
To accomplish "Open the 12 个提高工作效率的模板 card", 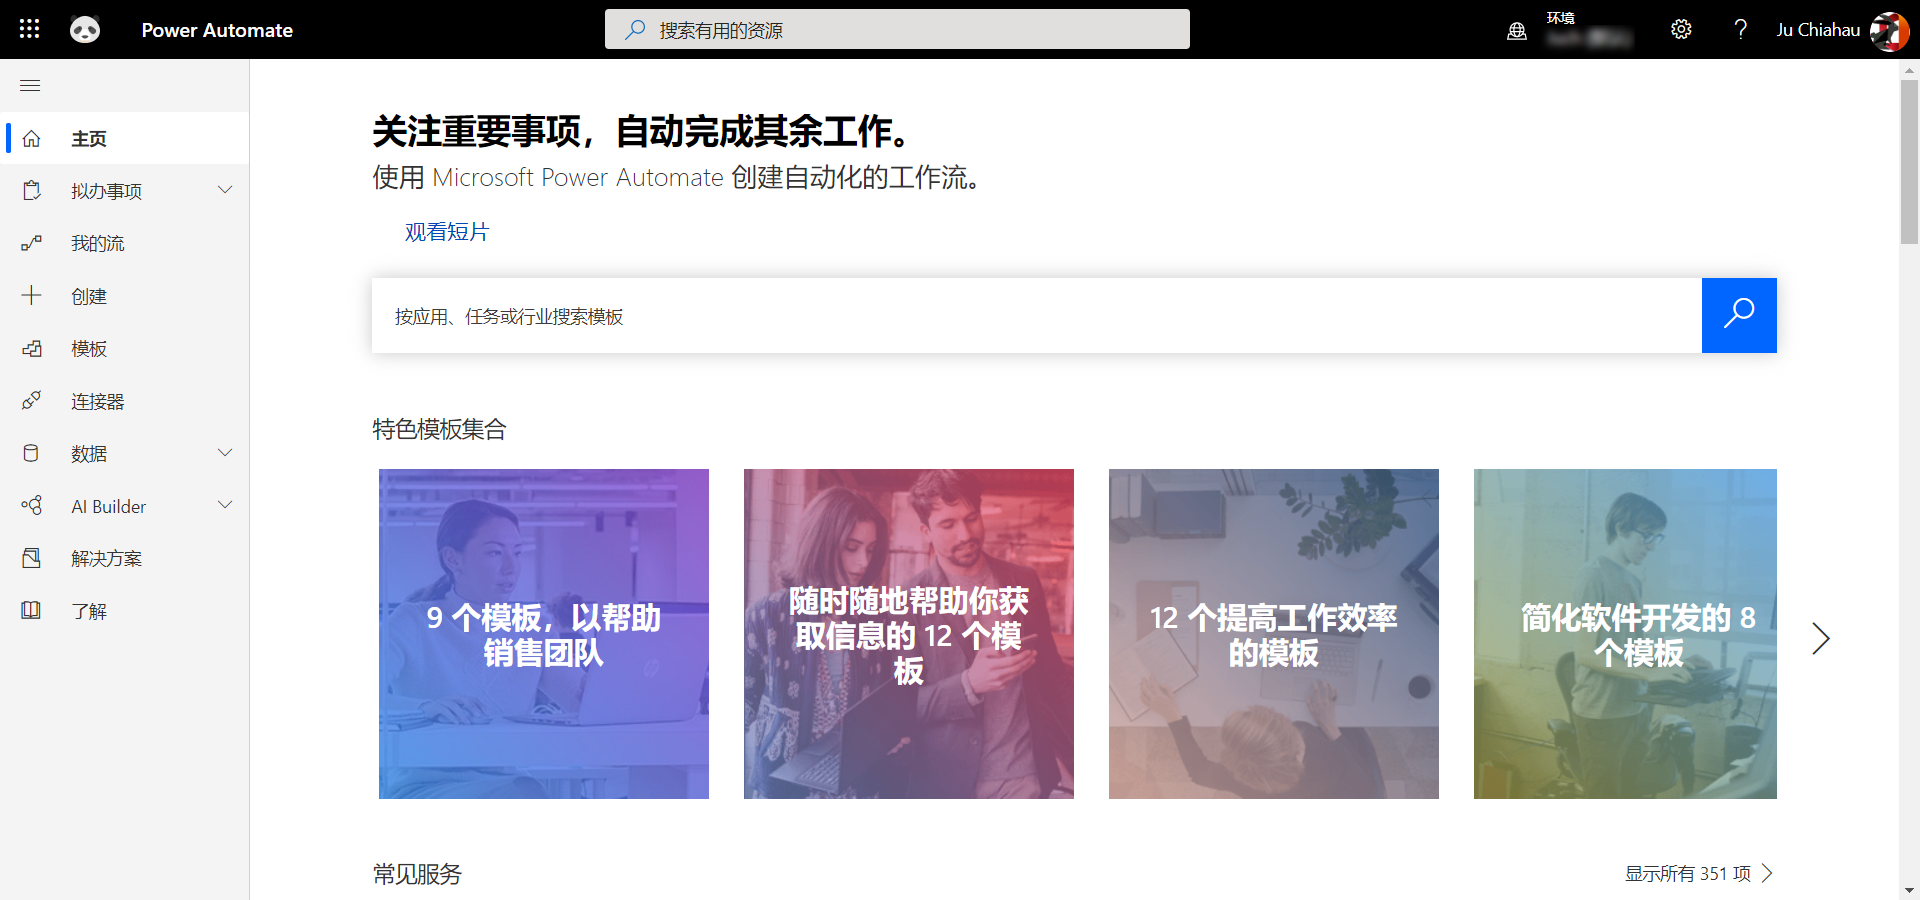I will (x=1273, y=634).
